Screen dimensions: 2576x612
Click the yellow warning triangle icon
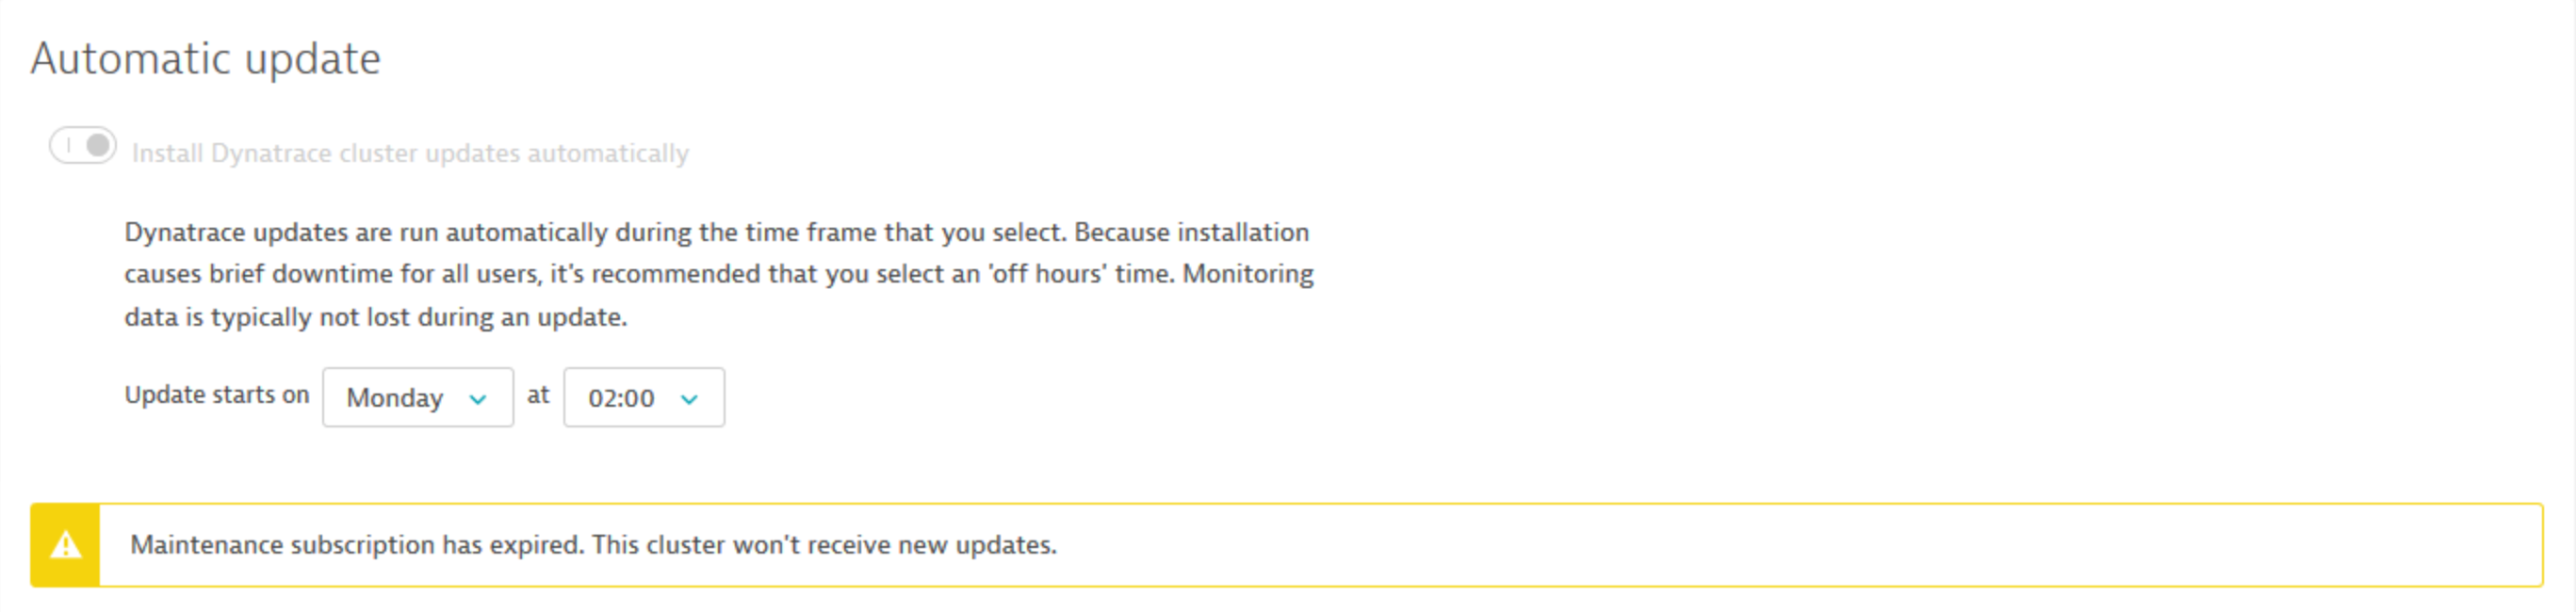[66, 545]
